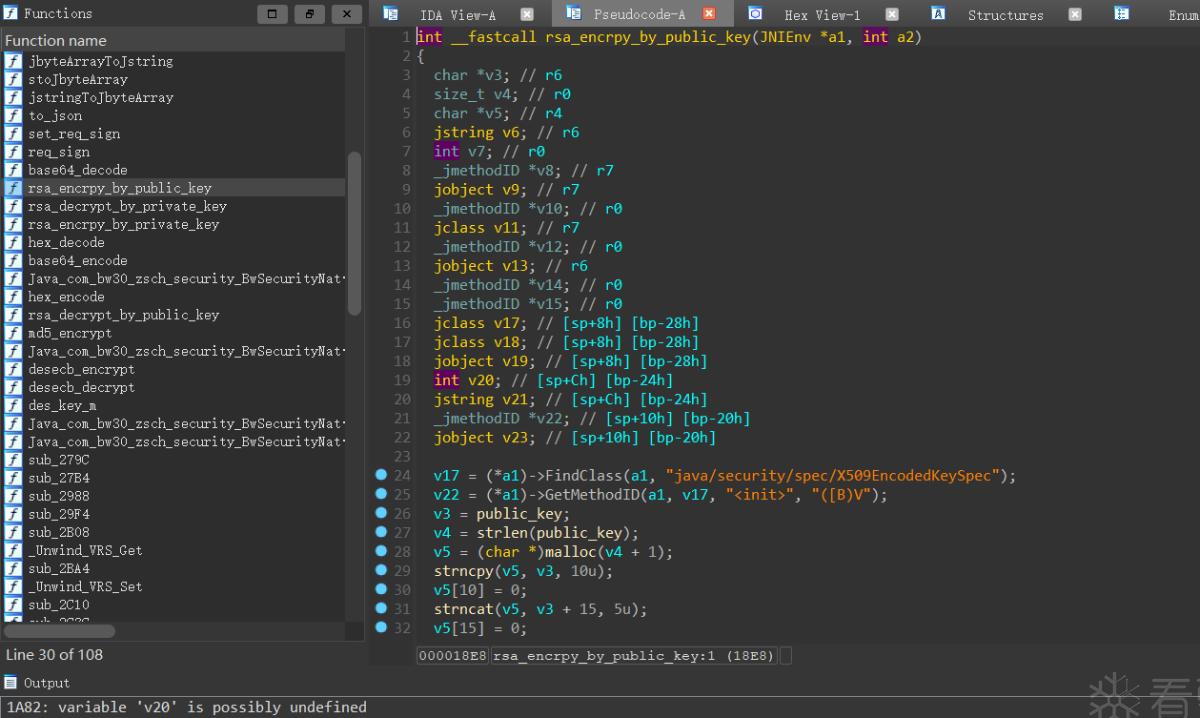Select rsa_decrypt_by_private_key function
The width and height of the screenshot is (1200, 718).
pos(127,206)
